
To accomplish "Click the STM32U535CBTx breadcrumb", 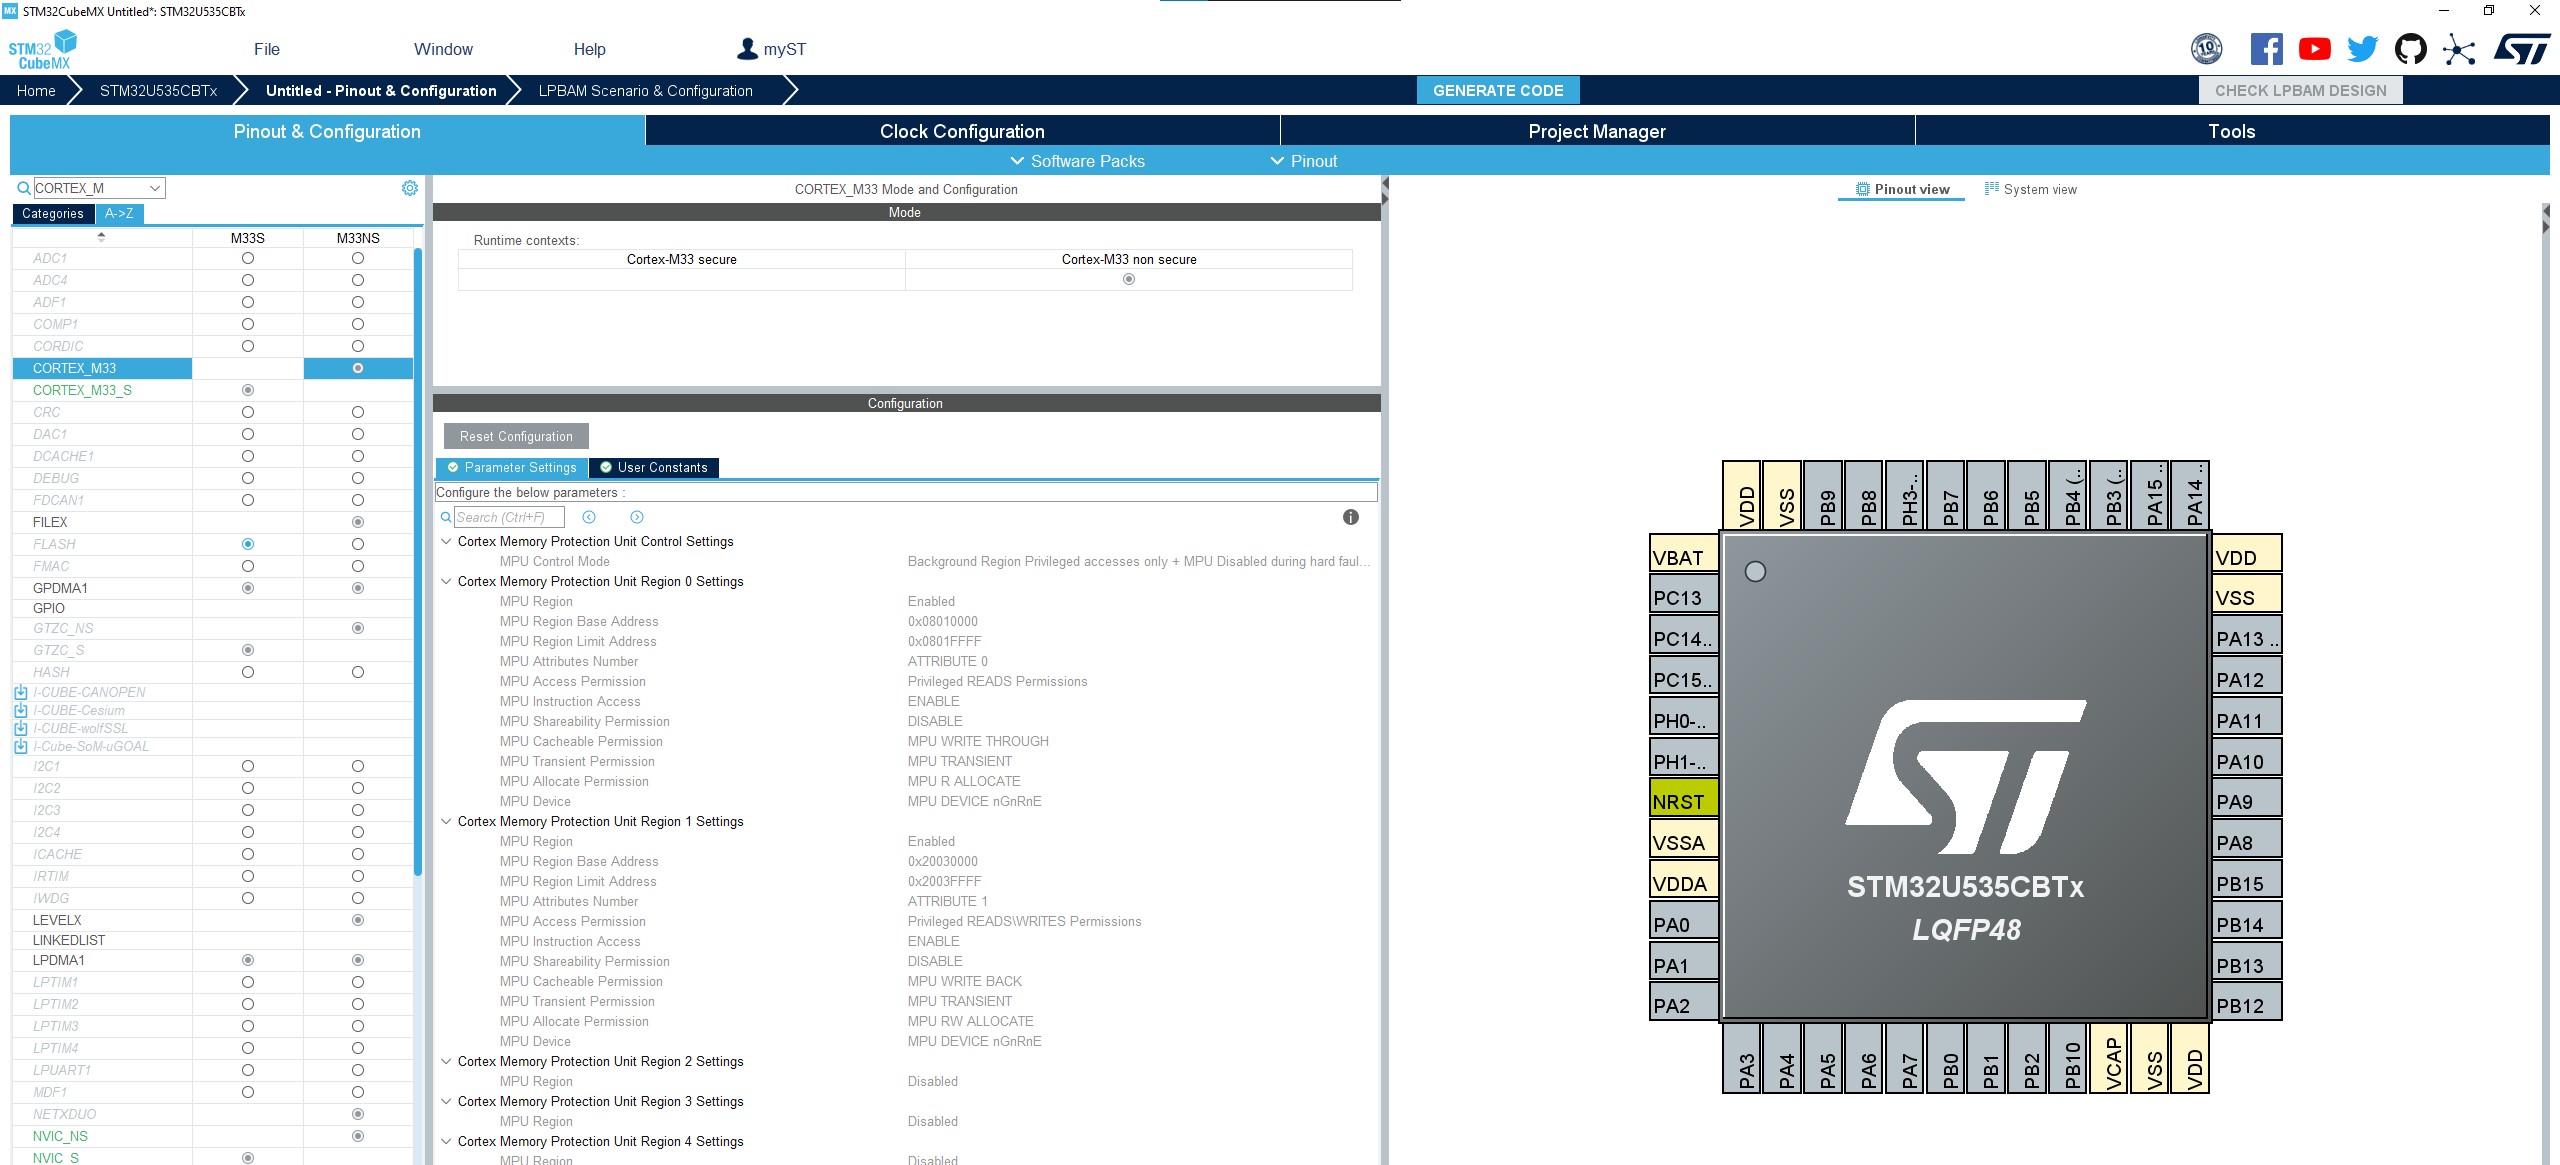I will 158,90.
